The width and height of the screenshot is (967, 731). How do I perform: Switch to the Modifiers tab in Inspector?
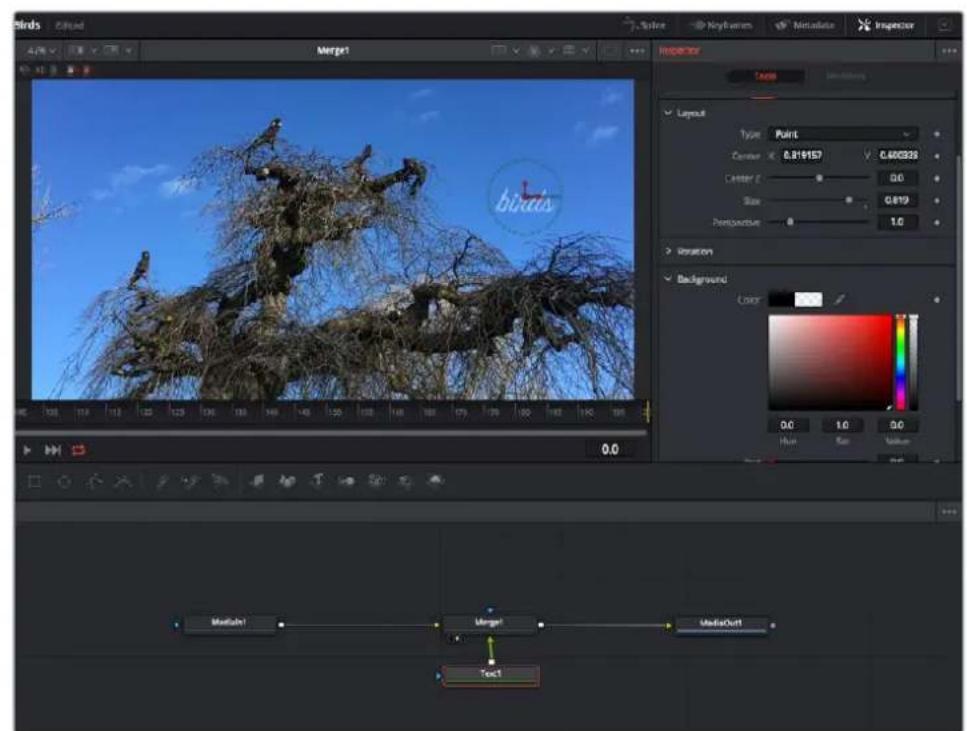pos(846,76)
